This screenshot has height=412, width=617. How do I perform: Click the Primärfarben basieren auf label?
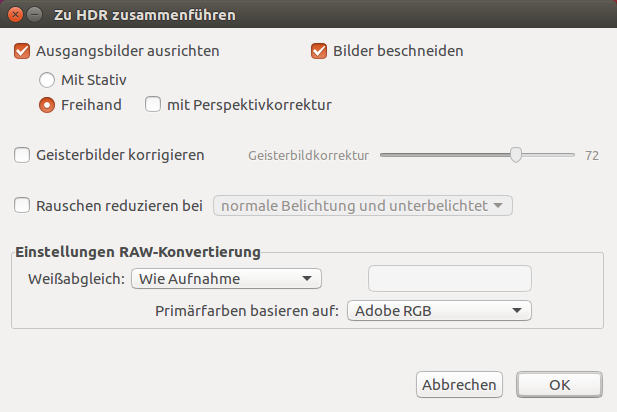247,311
